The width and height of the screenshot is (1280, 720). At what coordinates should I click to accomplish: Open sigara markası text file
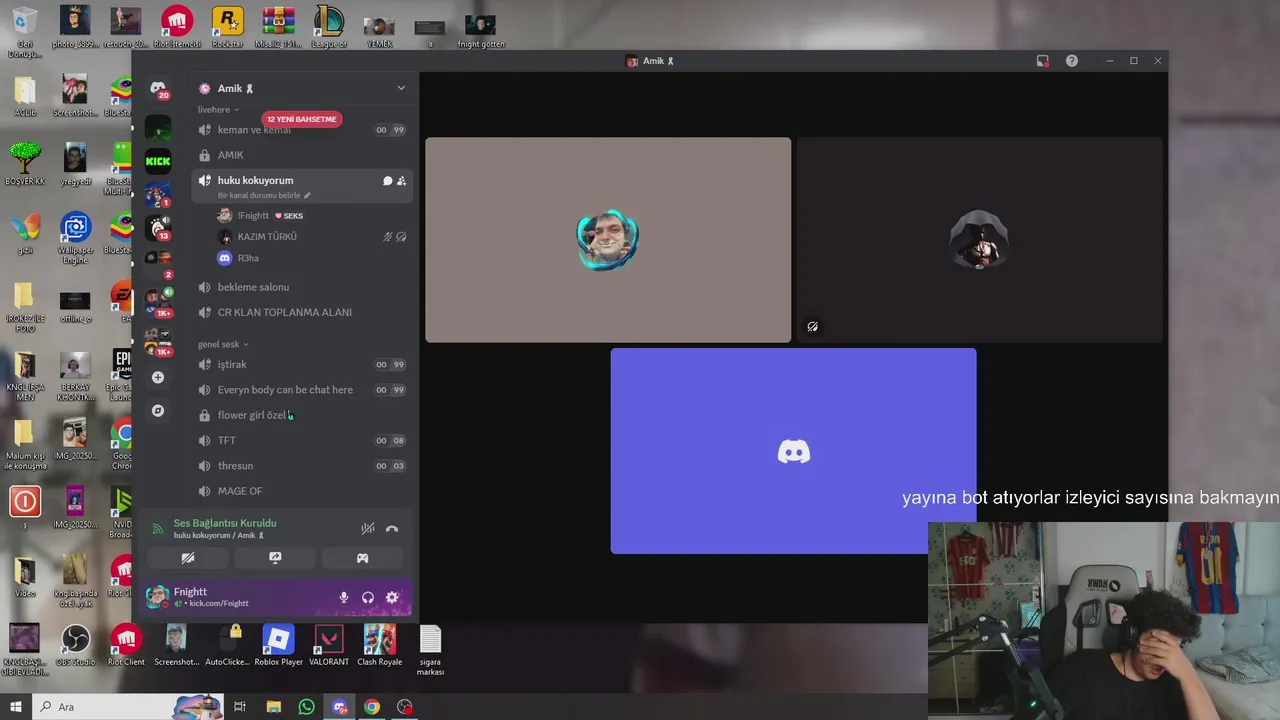coord(430,650)
